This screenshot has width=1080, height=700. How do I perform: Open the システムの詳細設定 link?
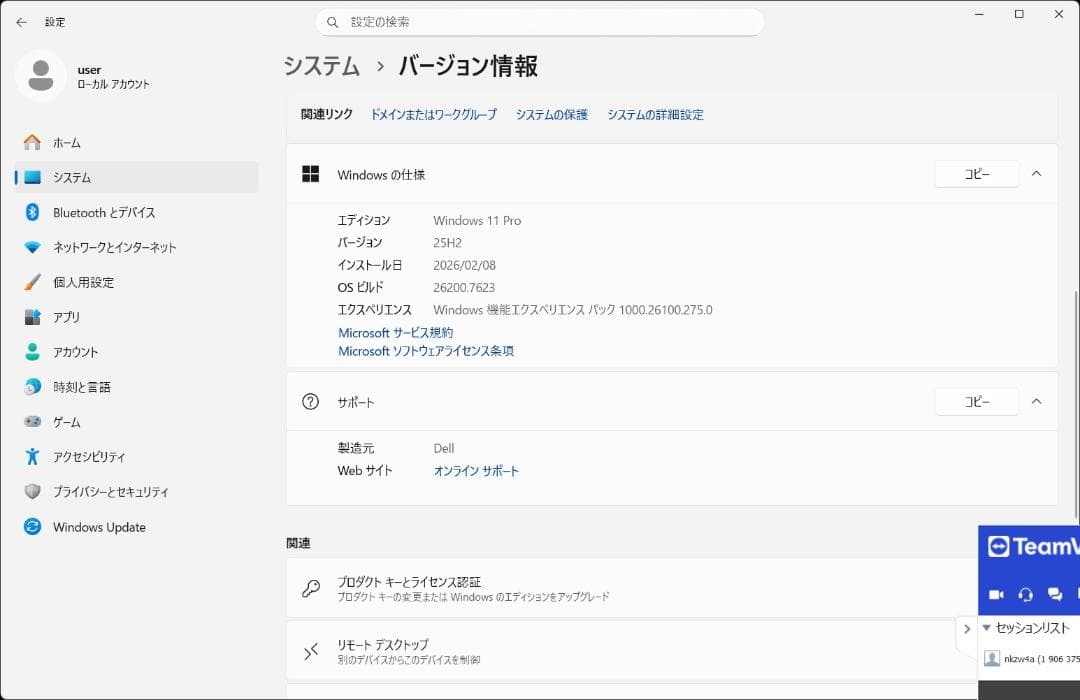(655, 114)
